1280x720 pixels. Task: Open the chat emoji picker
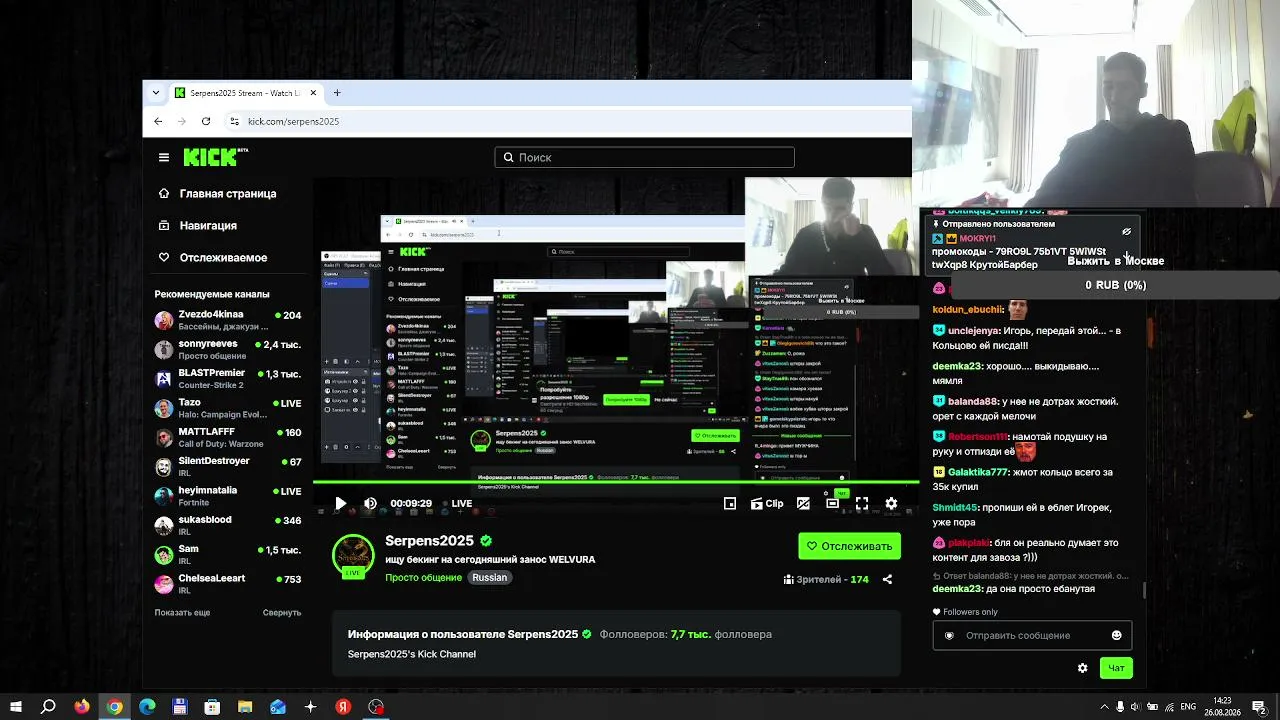(x=1117, y=635)
